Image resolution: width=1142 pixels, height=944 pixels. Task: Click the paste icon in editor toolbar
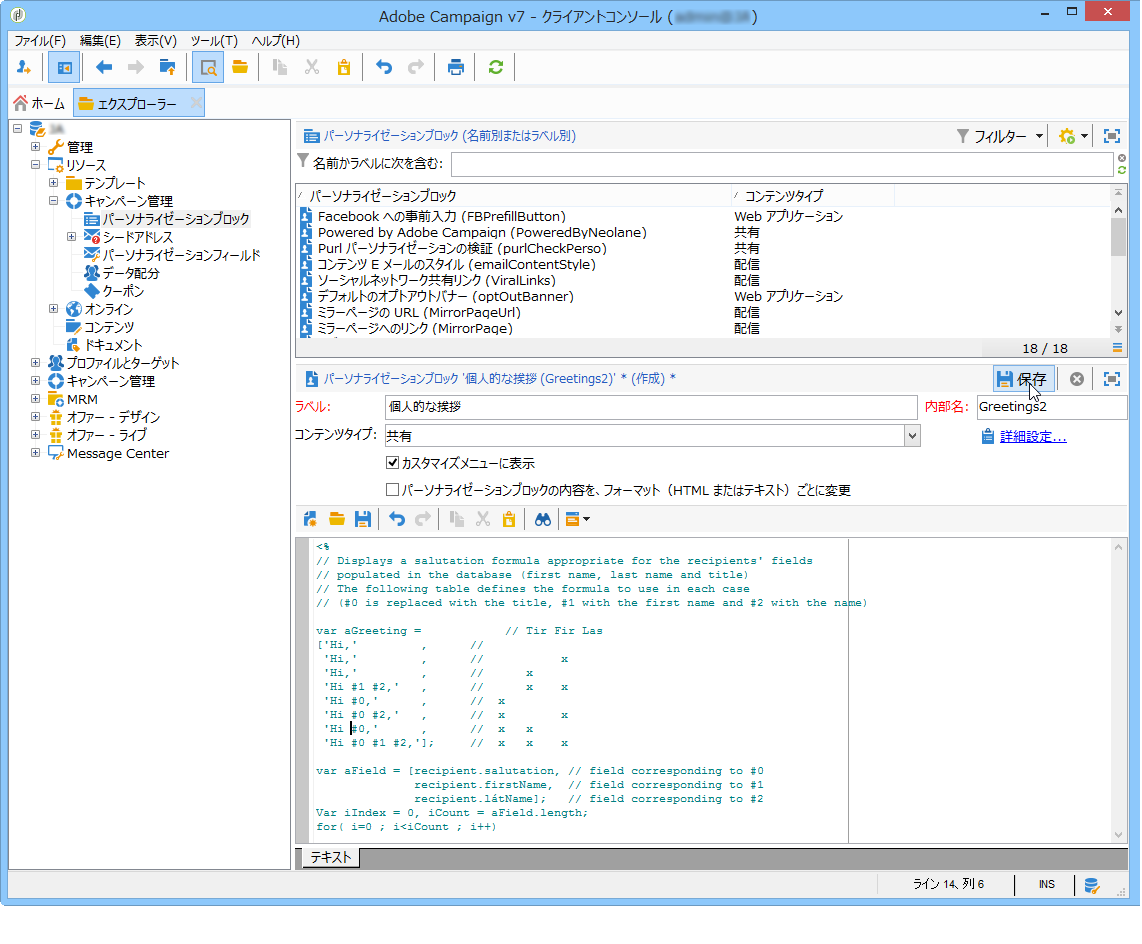click(509, 519)
